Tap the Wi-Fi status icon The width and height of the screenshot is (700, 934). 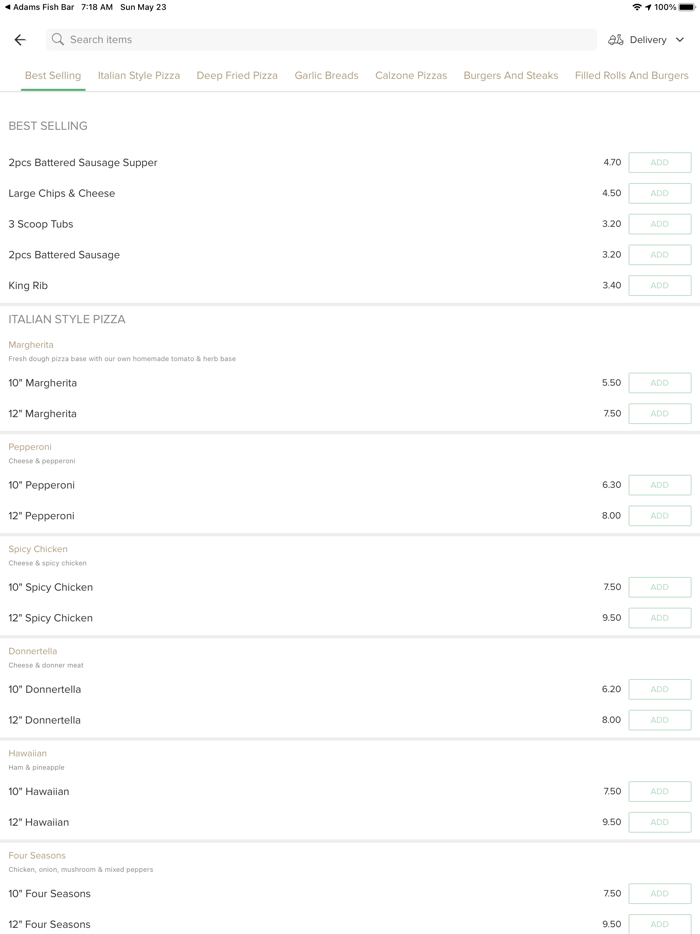636,7
